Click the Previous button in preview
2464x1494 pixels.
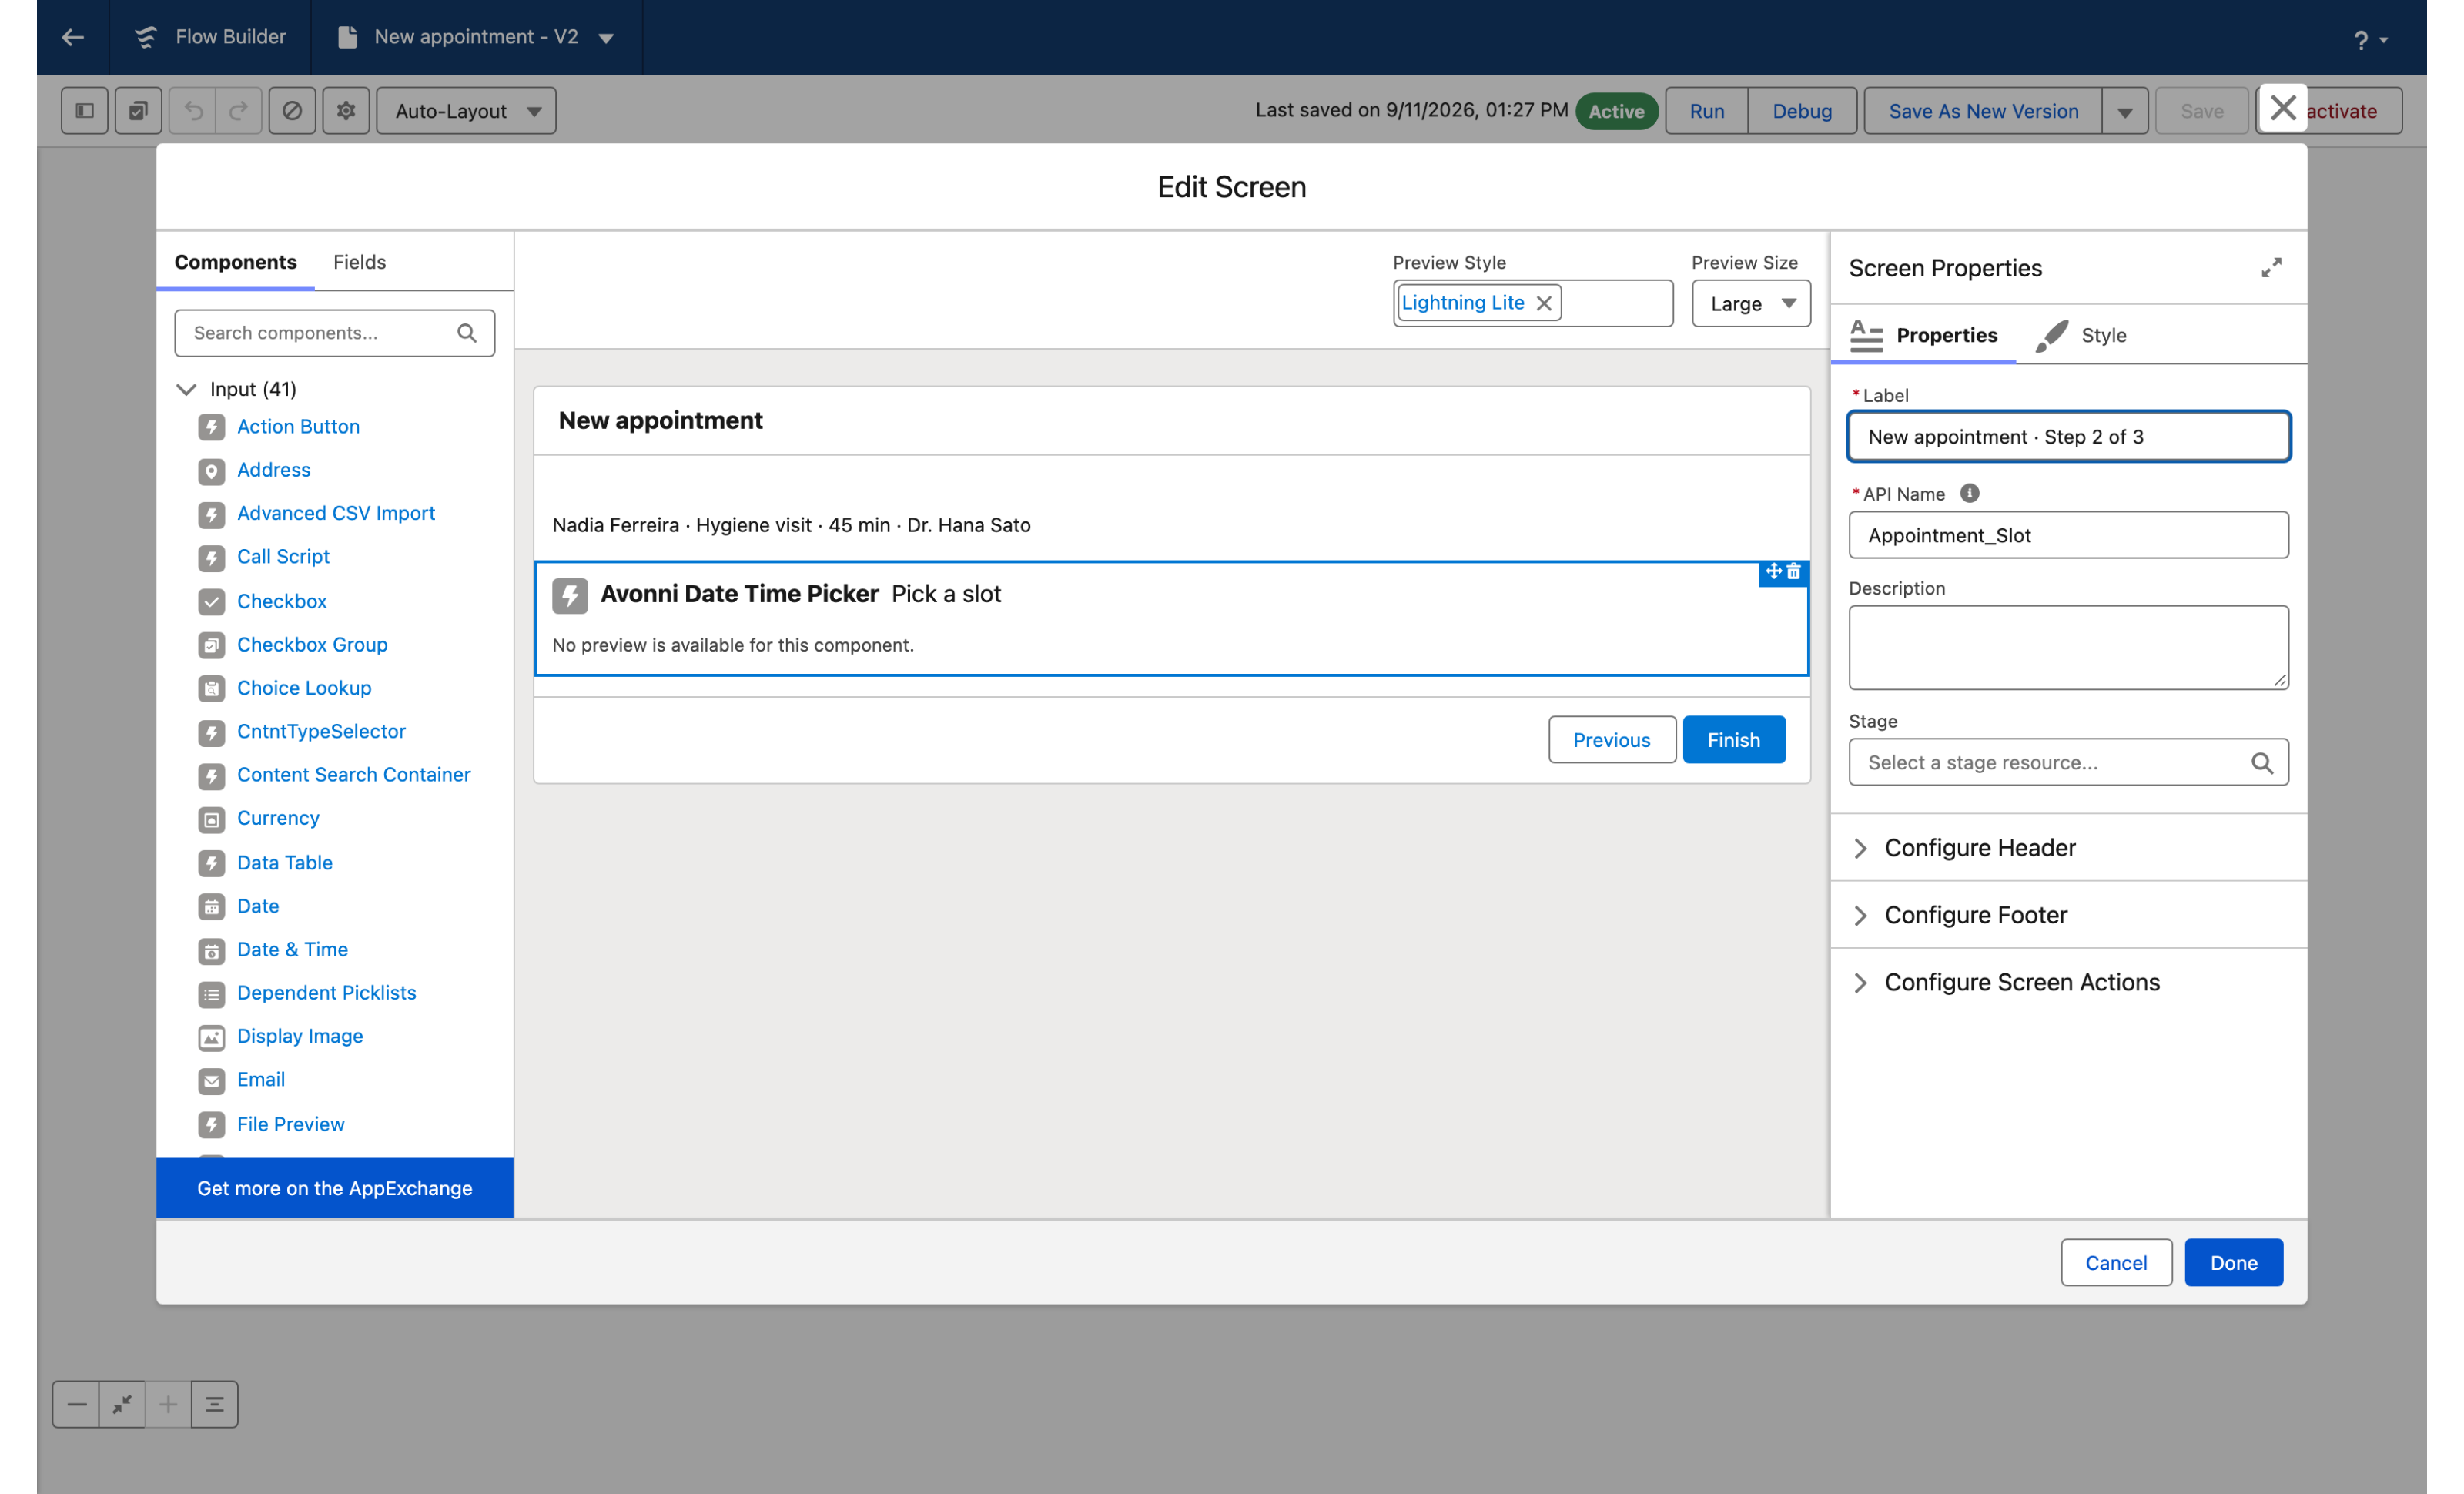[1611, 740]
